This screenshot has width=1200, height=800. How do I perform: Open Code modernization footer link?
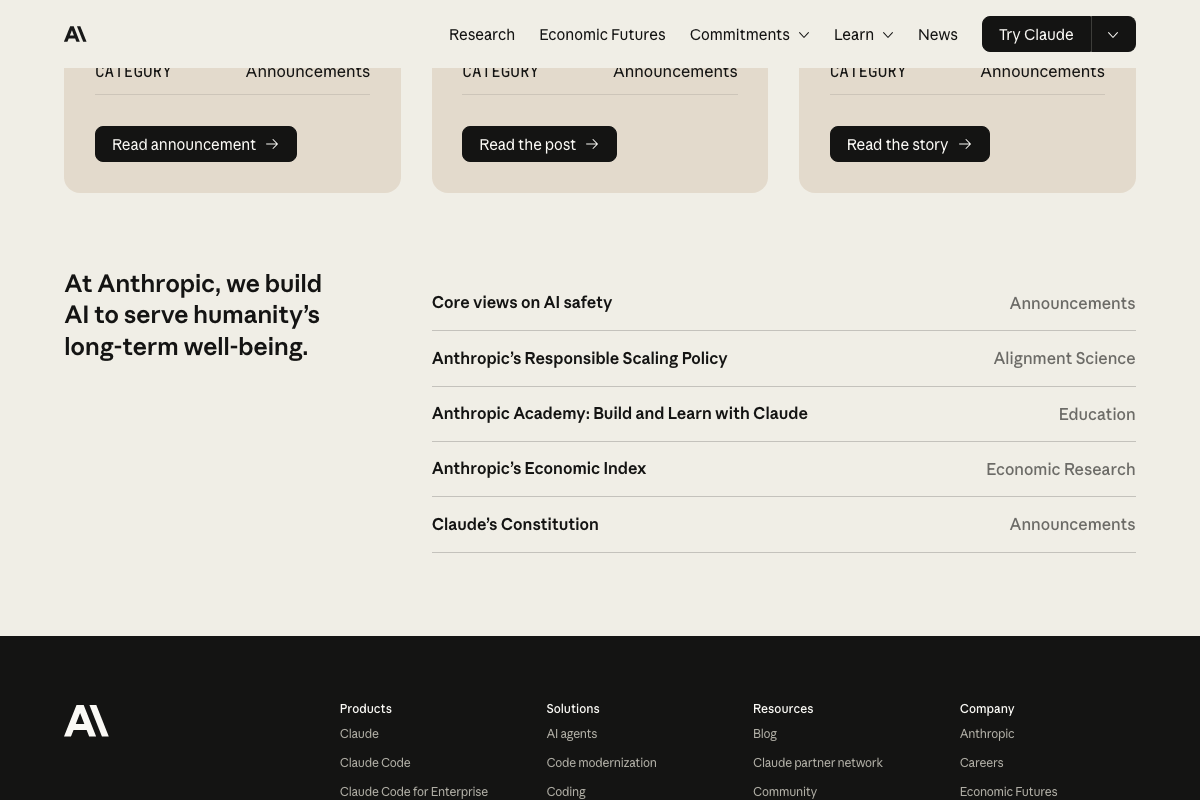(601, 762)
